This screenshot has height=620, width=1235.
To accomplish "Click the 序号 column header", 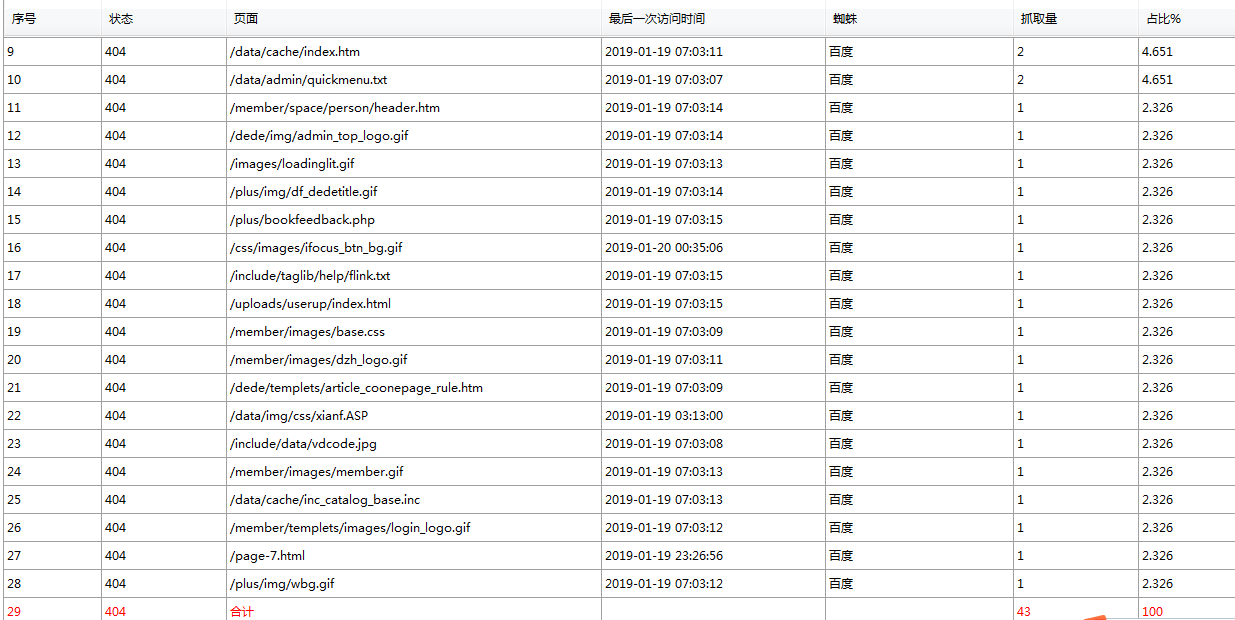I will click(x=24, y=19).
